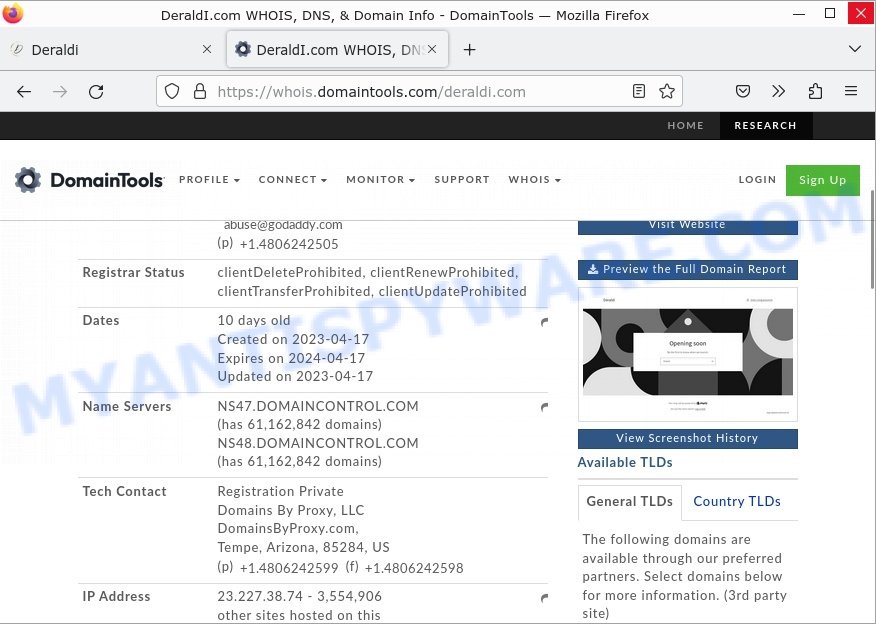Click the Registrar Status label
The image size is (876, 624).
134,273
